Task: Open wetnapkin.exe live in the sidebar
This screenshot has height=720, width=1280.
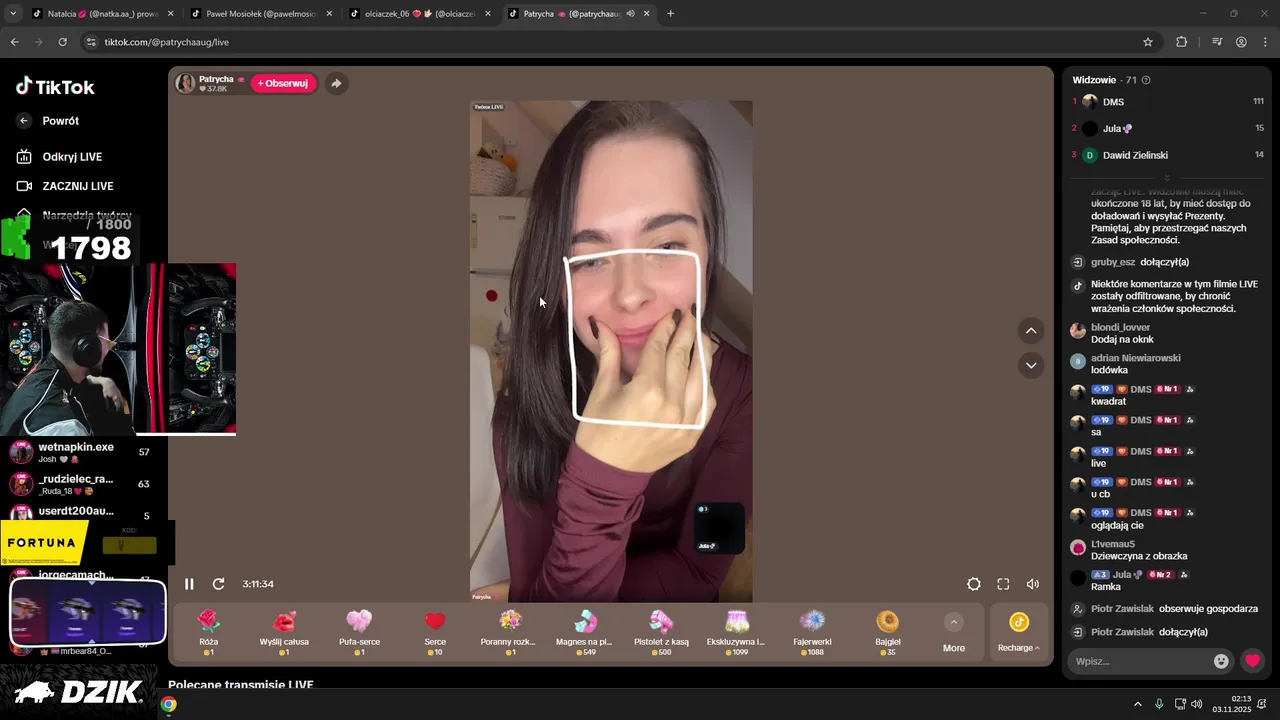Action: coord(80,452)
